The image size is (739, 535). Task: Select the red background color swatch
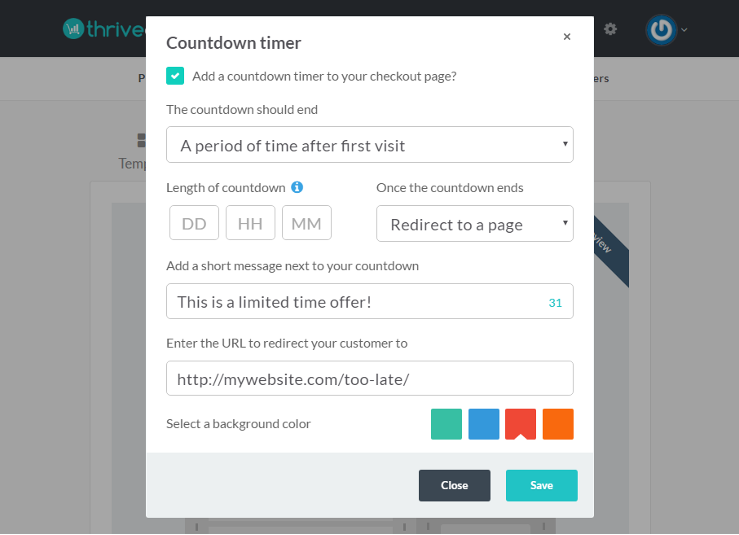520,424
